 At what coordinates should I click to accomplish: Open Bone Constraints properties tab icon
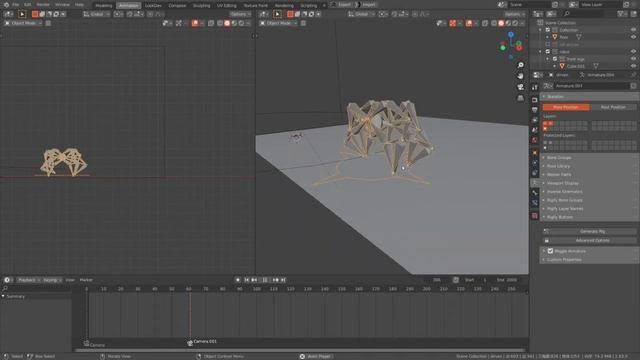click(535, 203)
